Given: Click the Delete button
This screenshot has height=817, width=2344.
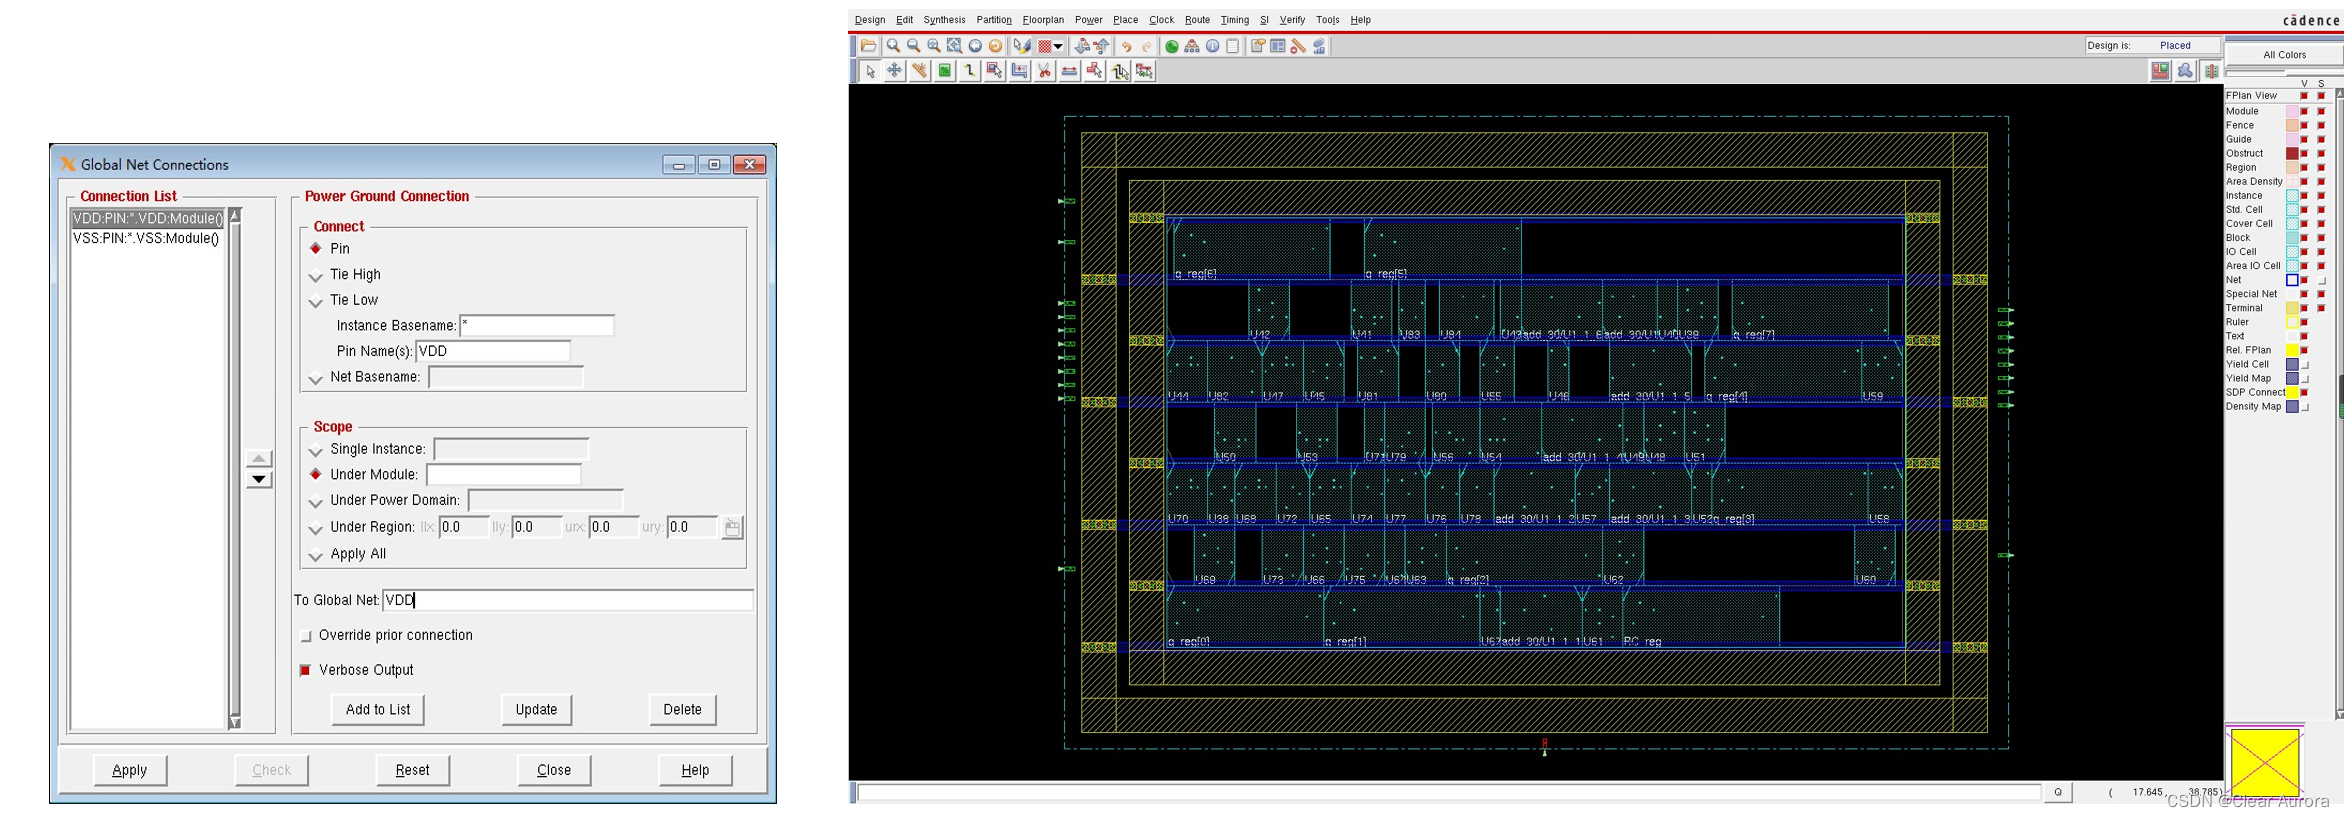Looking at the screenshot, I should pyautogui.click(x=682, y=709).
